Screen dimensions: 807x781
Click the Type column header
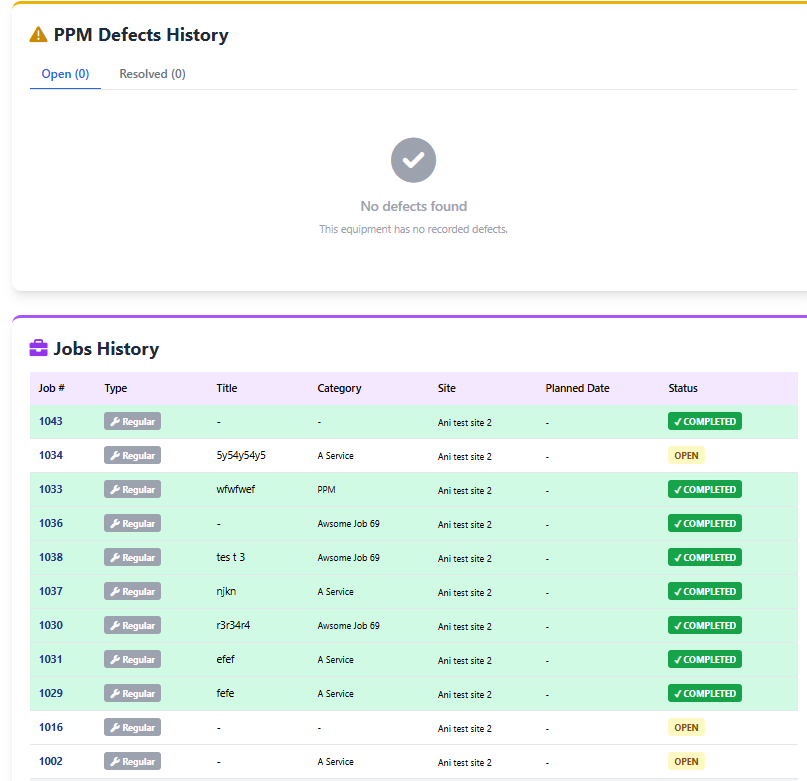click(x=116, y=388)
